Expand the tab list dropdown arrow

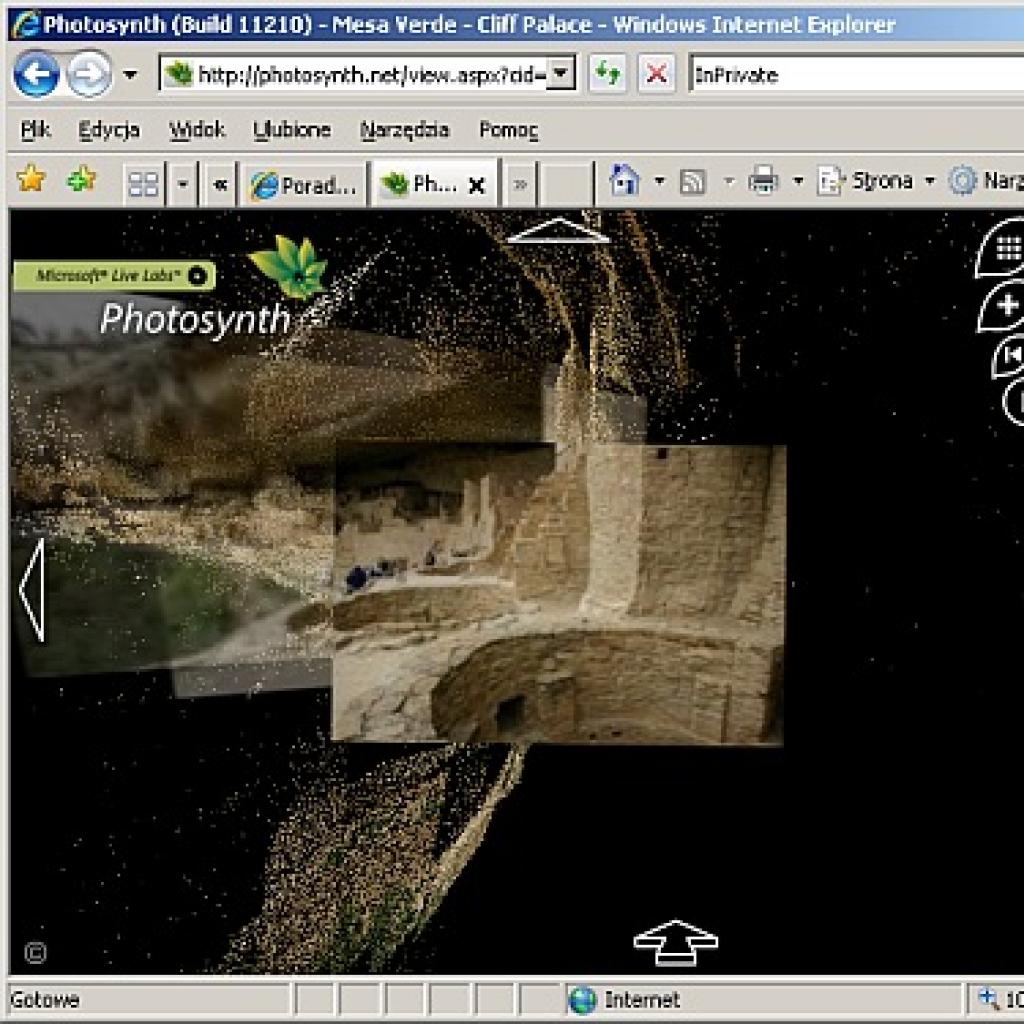[x=183, y=184]
